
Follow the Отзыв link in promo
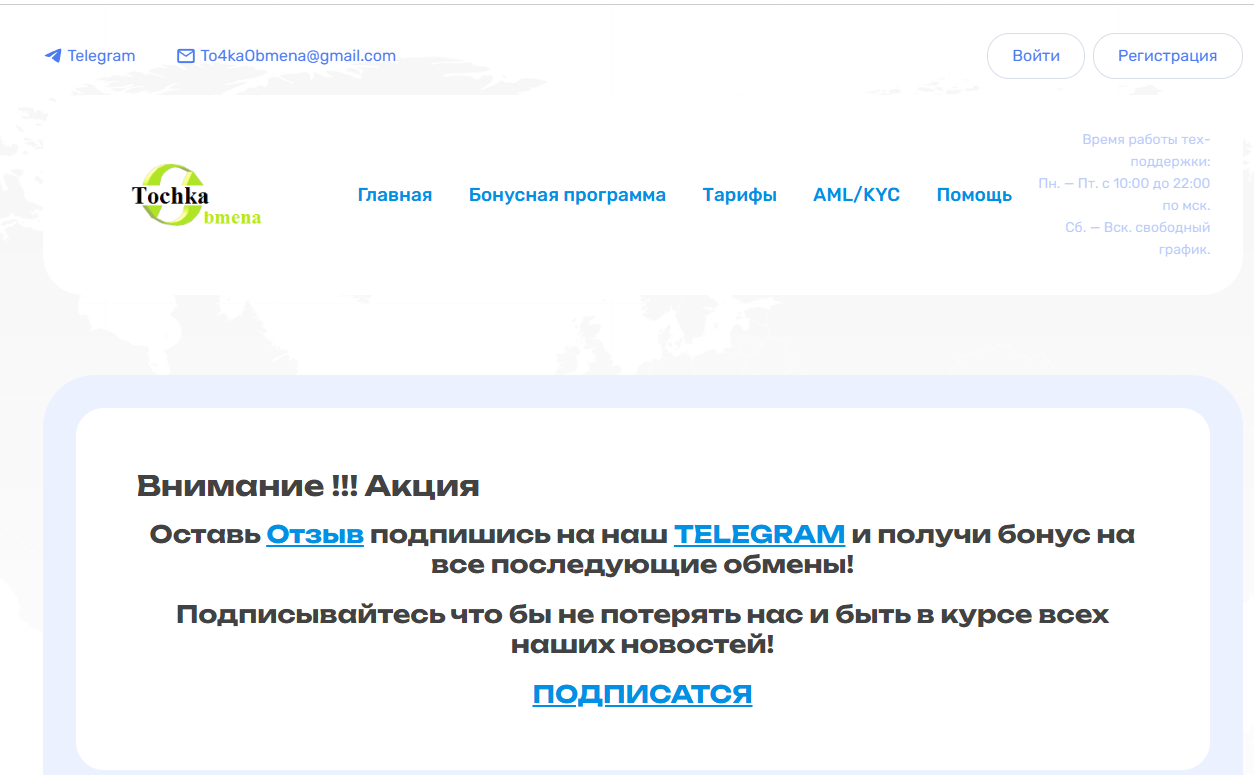point(315,534)
